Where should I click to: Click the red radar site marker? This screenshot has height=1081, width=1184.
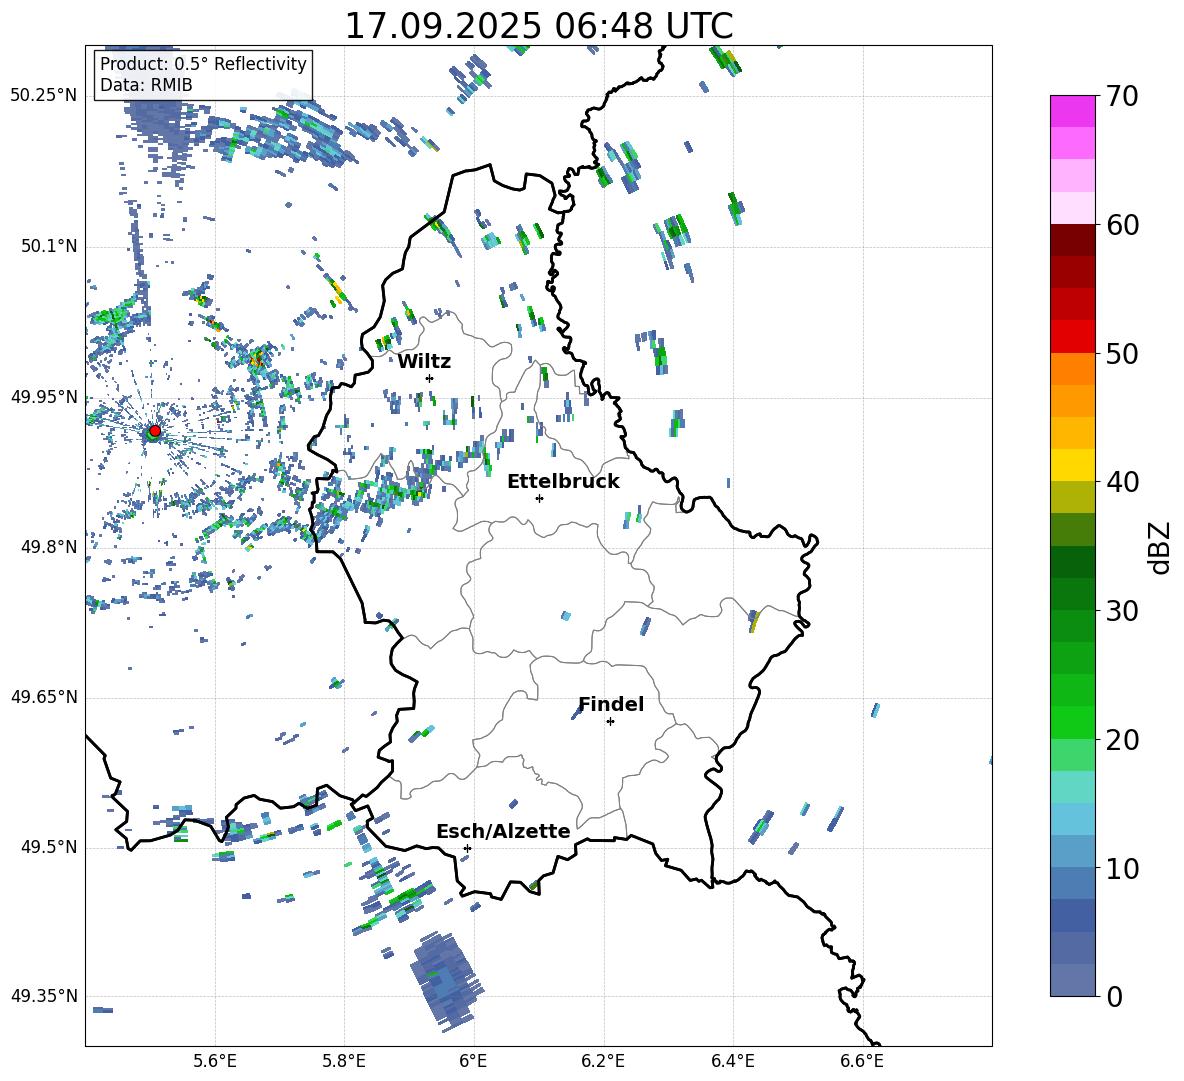(154, 431)
